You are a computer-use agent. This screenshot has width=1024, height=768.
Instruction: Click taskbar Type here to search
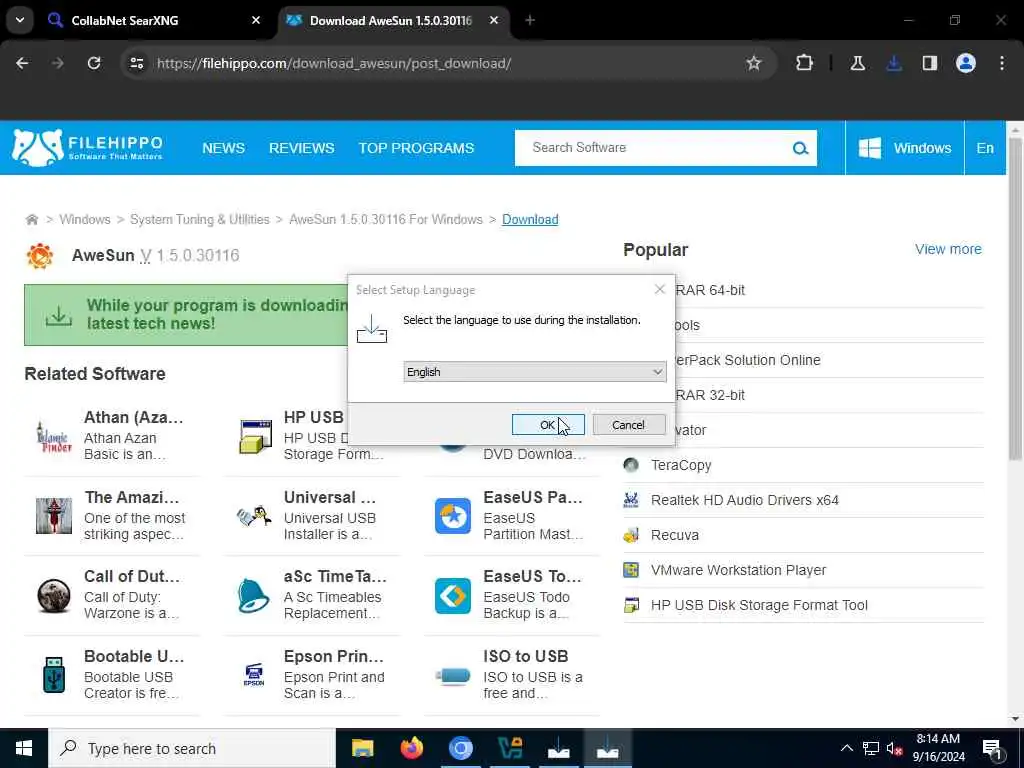[x=192, y=748]
